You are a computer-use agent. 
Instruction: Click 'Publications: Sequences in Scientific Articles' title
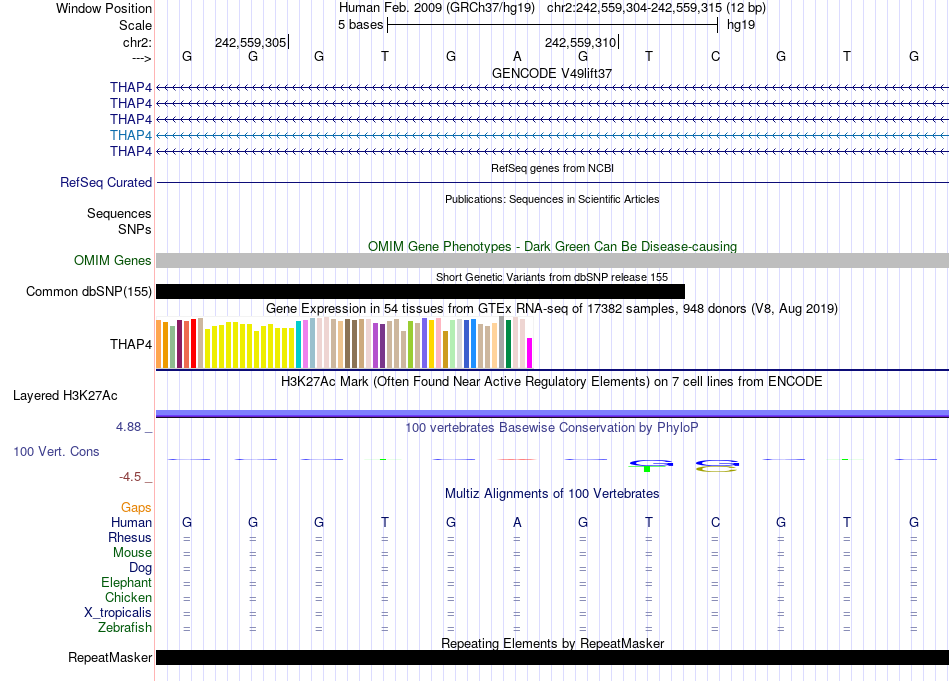(x=552, y=199)
